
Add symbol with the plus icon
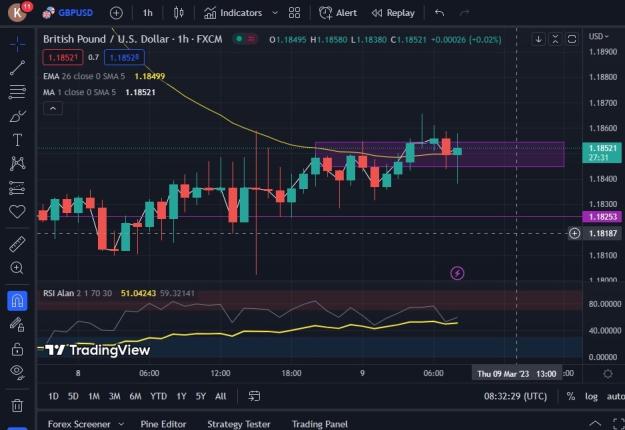pyautogui.click(x=116, y=13)
